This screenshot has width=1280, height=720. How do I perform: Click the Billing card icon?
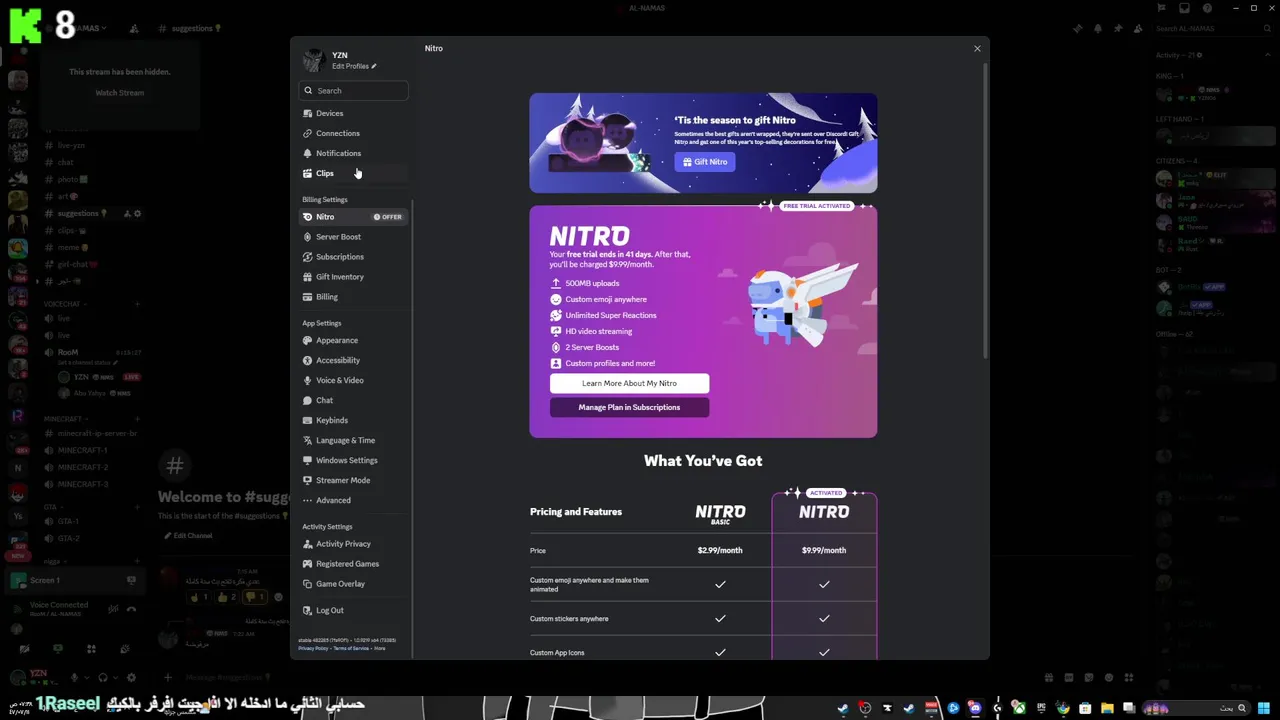[x=307, y=297]
